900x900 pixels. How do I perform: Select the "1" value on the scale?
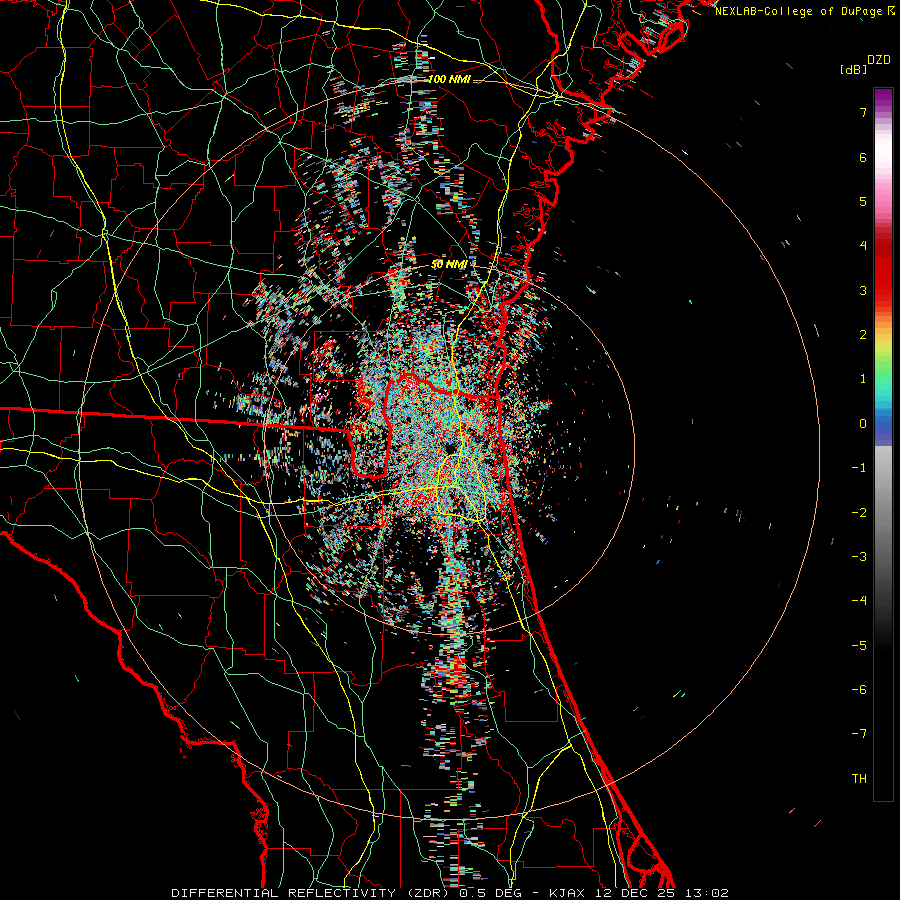[x=863, y=379]
